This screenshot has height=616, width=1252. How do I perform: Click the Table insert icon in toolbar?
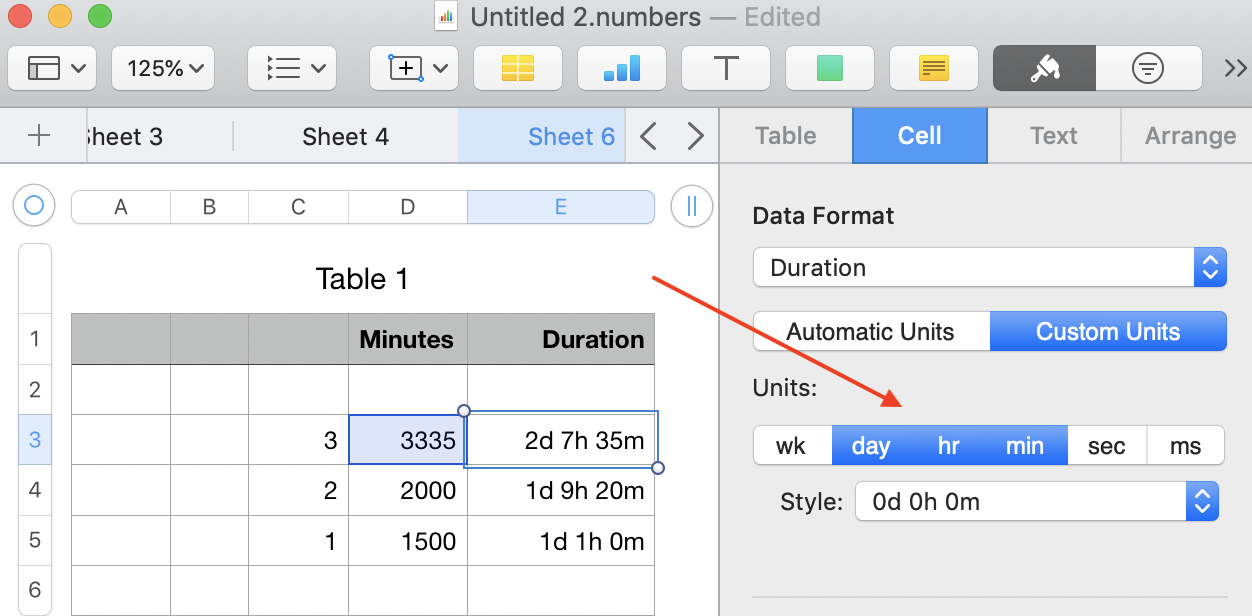pyautogui.click(x=517, y=68)
